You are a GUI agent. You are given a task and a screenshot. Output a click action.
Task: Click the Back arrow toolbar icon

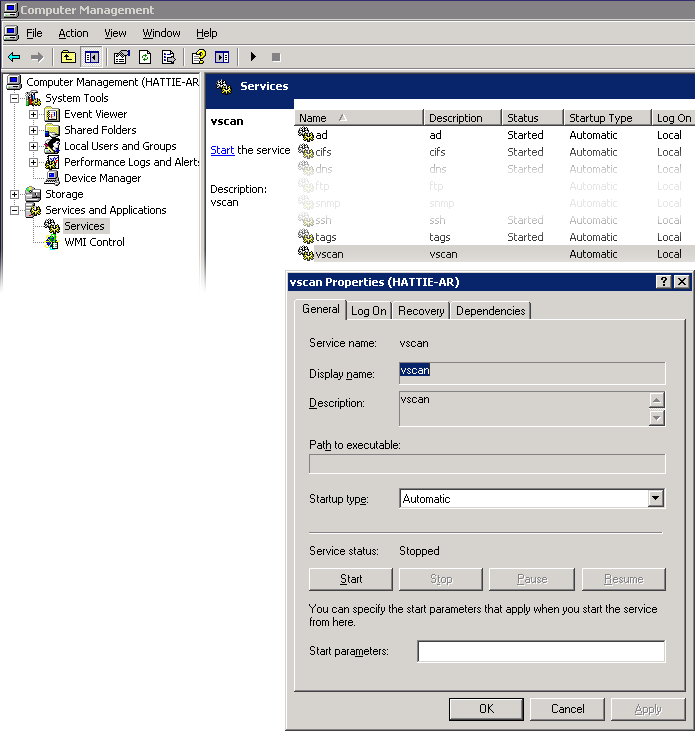coord(14,57)
